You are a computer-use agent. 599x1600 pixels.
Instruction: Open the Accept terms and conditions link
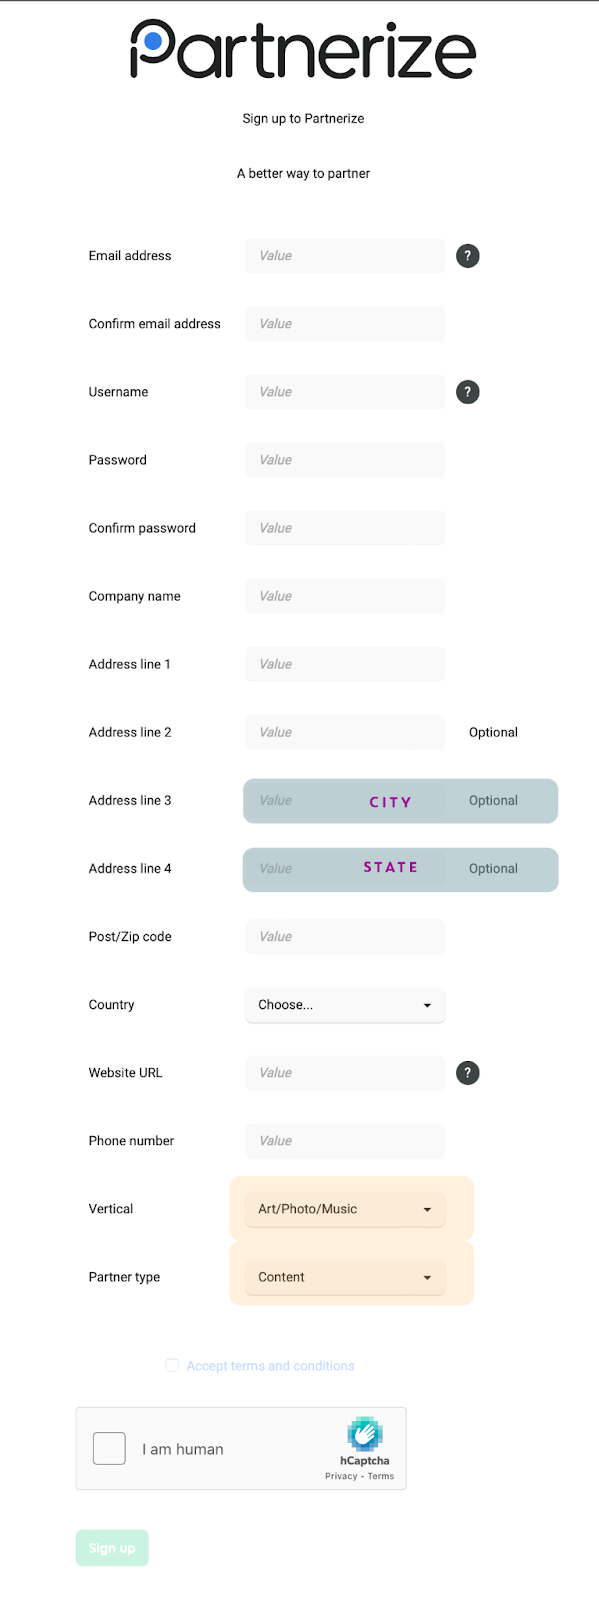(270, 1366)
